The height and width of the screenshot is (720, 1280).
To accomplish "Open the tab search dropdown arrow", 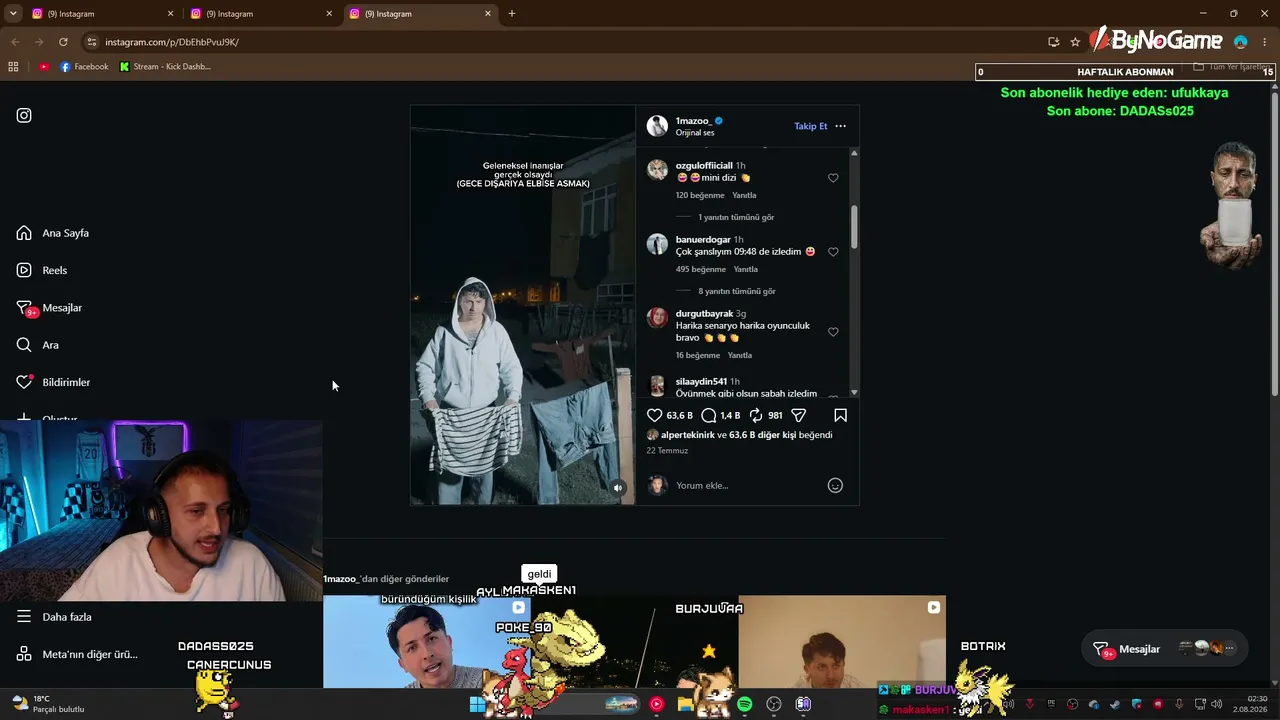I will pos(13,14).
